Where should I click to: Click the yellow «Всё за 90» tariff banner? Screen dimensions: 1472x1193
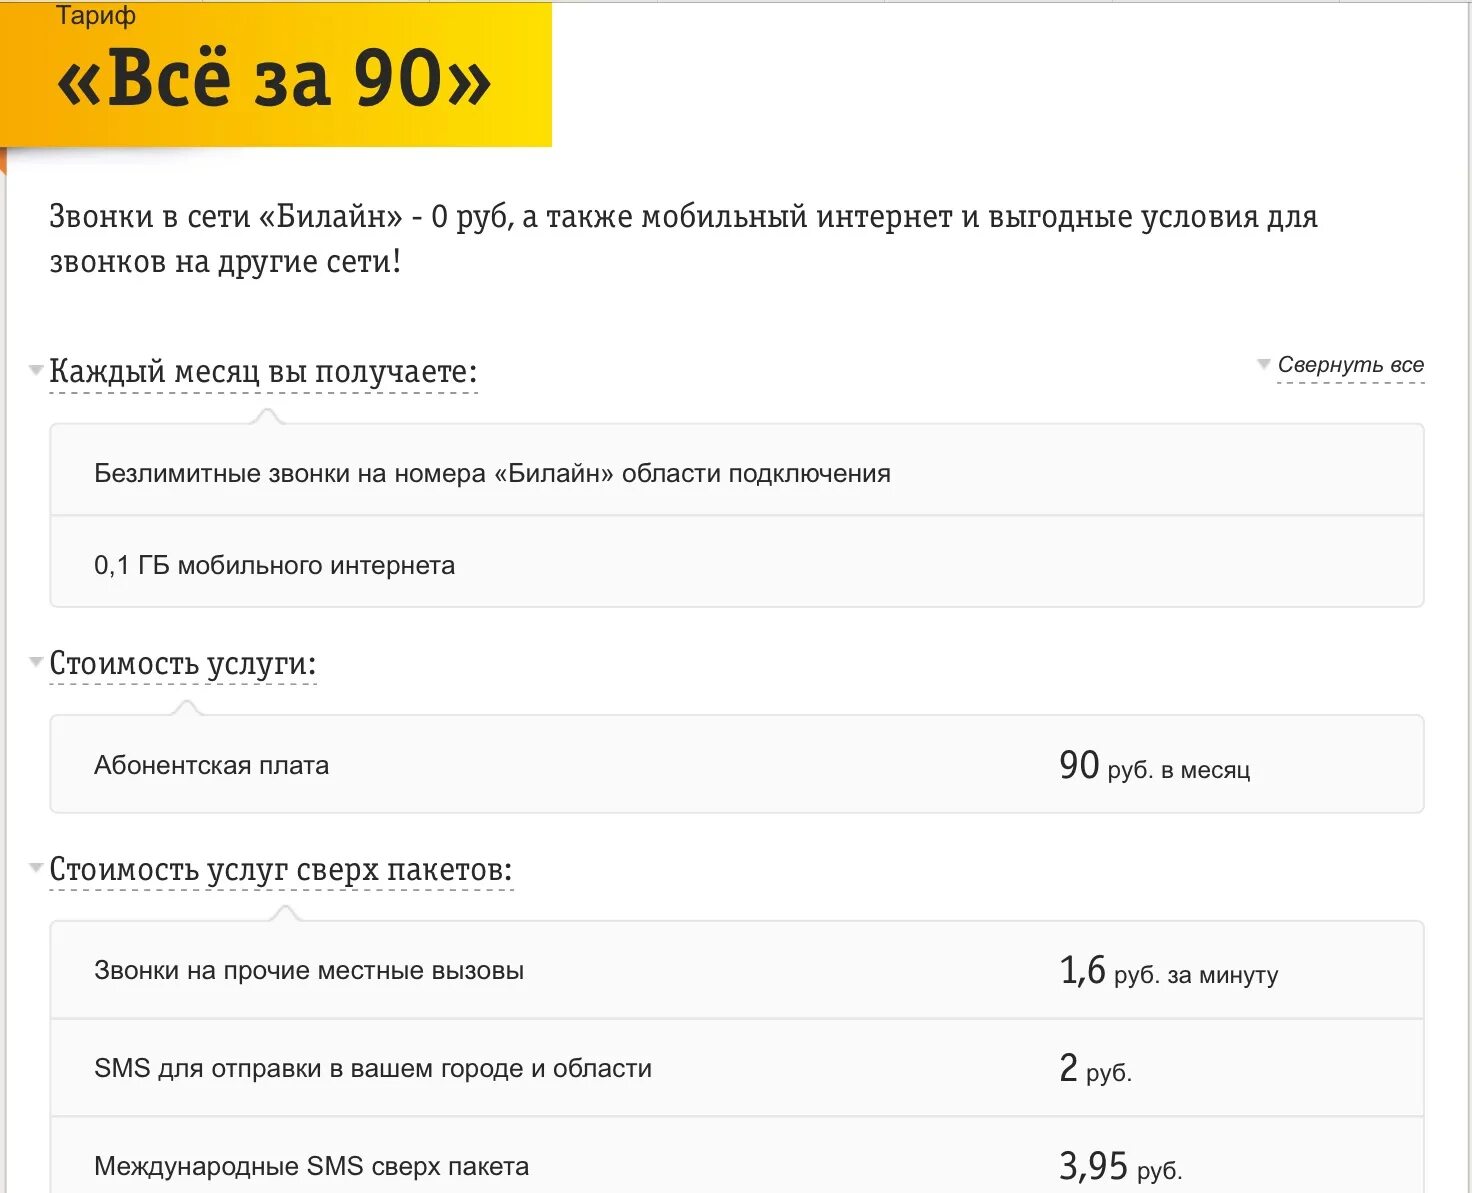pyautogui.click(x=276, y=74)
